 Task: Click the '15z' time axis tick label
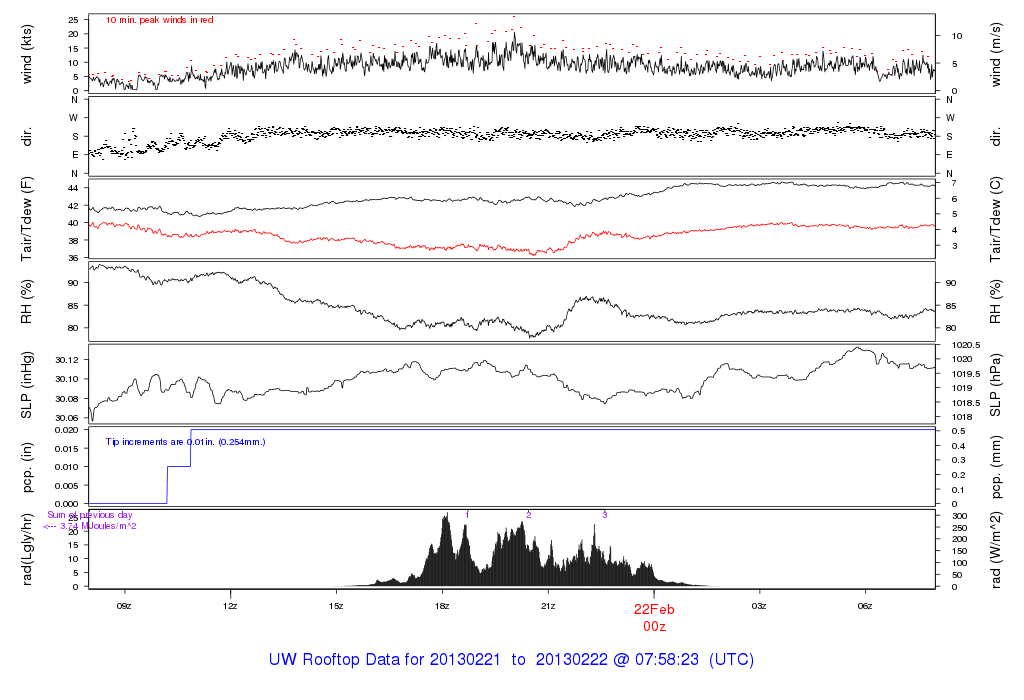coord(336,606)
